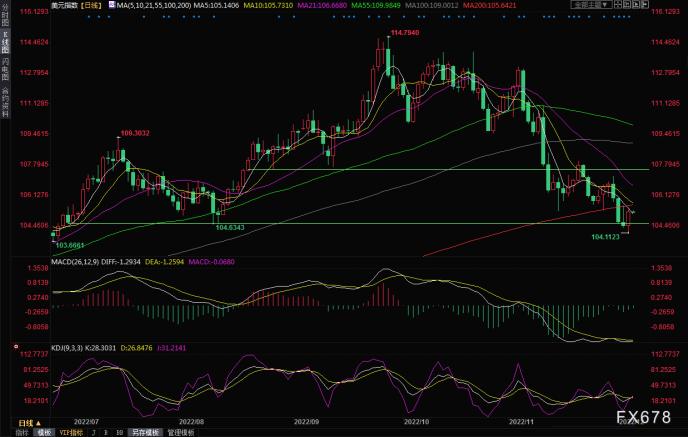
Task: Click the MA indicator settings icon
Action: coord(112,5)
